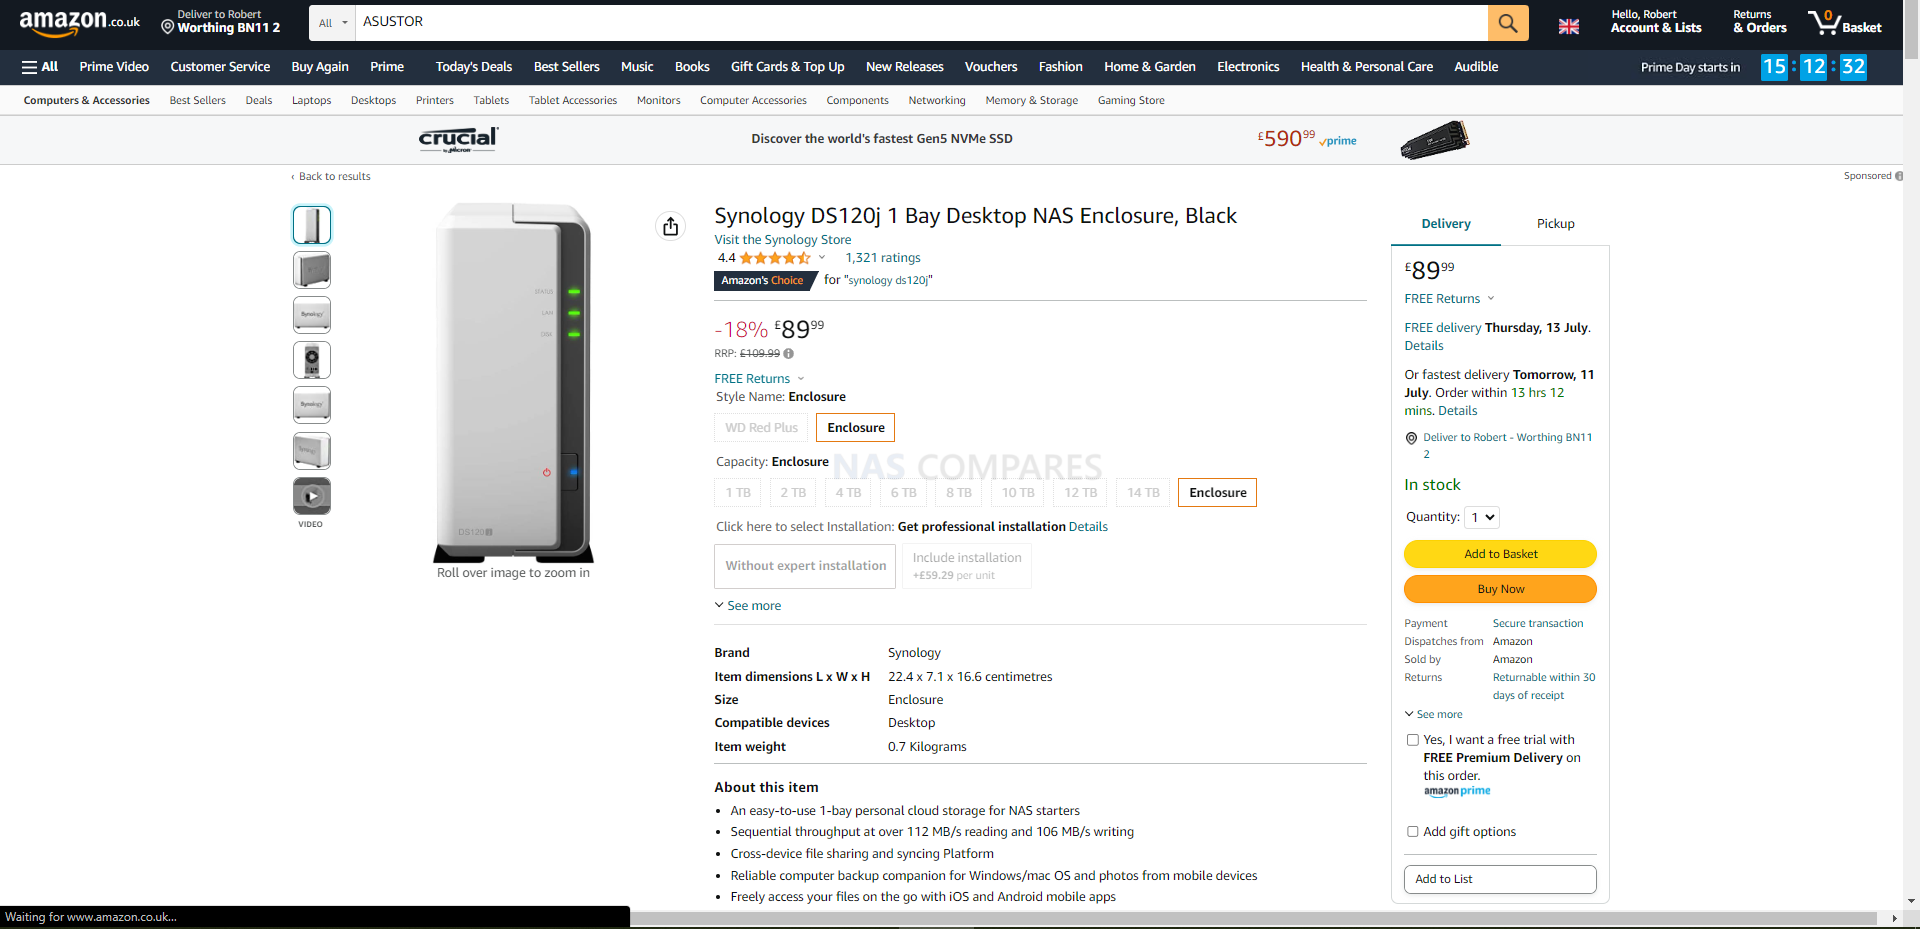The image size is (1920, 929).
Task: Expand See more under installation options
Action: (748, 606)
